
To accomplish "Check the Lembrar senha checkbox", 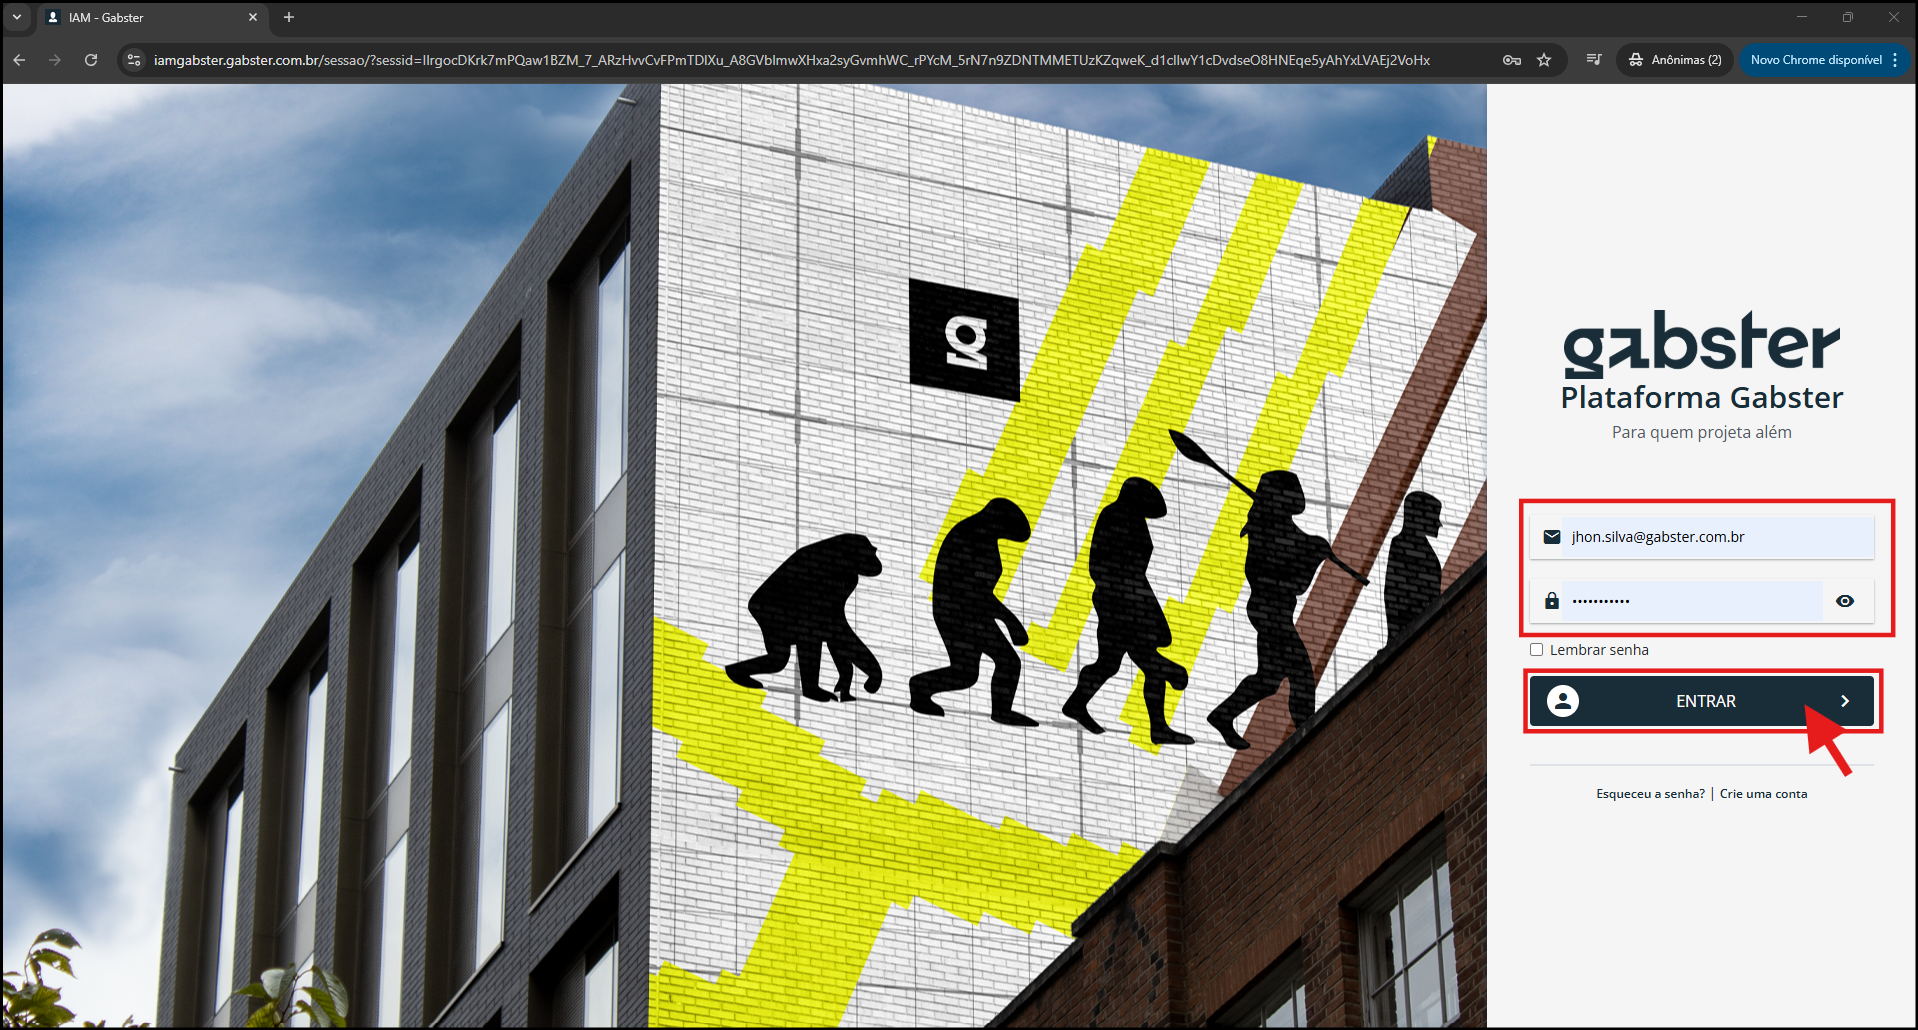I will (x=1537, y=650).
